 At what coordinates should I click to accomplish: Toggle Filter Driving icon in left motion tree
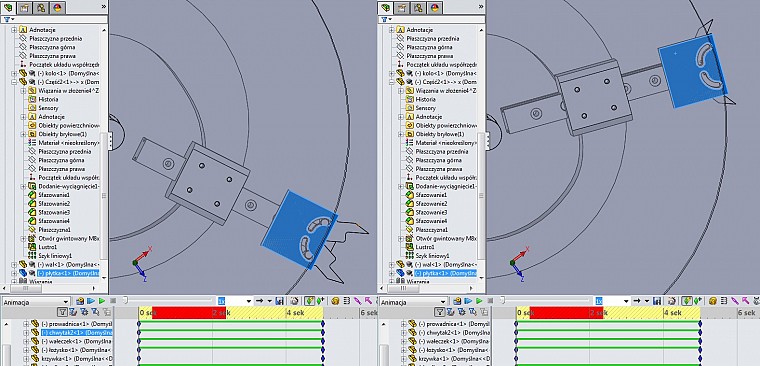click(x=84, y=312)
